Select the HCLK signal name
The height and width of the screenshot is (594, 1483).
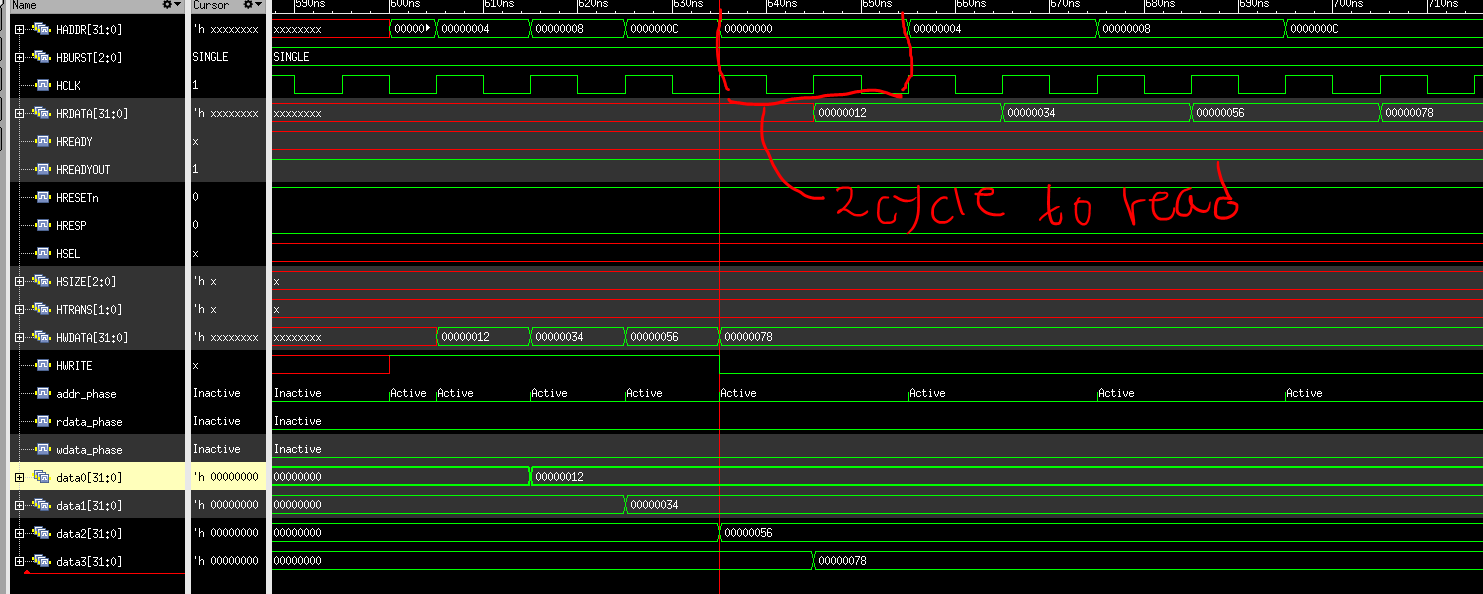(68, 86)
